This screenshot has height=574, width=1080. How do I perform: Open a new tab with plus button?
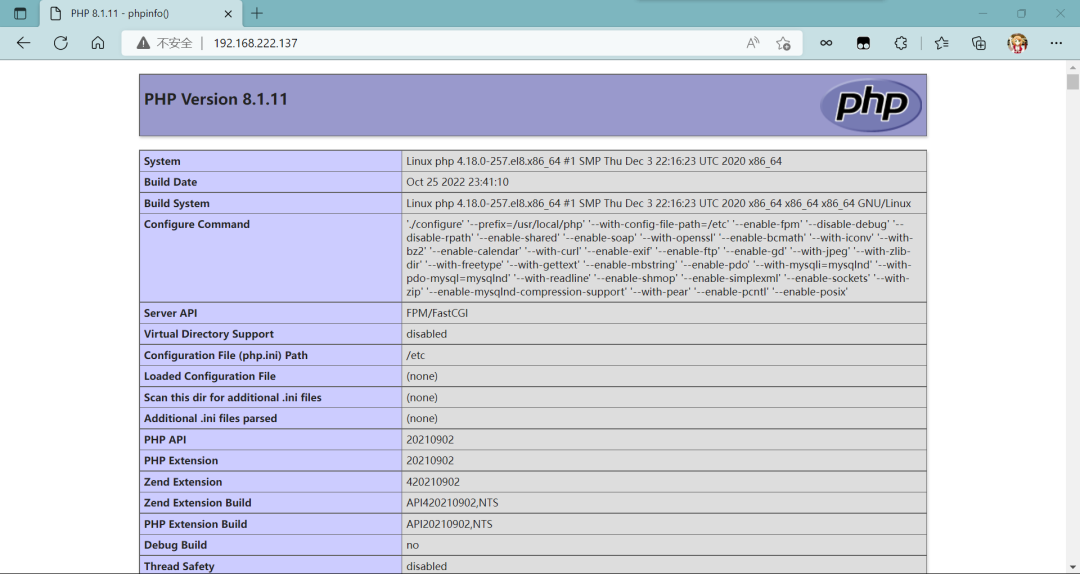(257, 14)
